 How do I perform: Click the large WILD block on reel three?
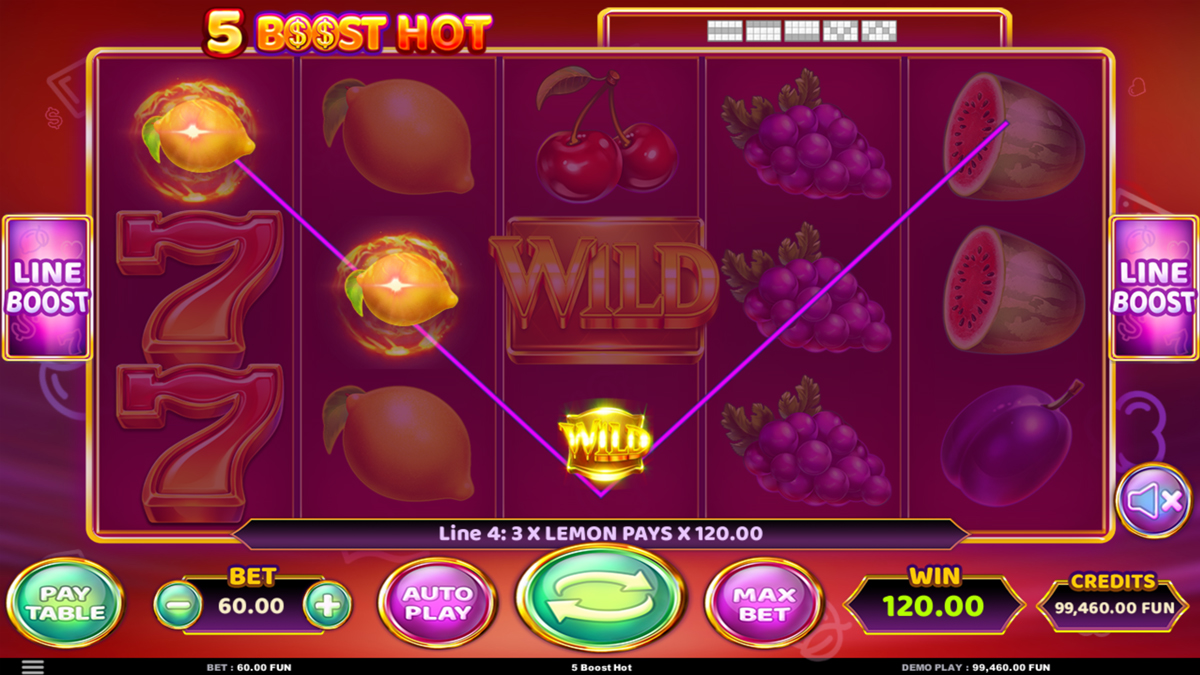pyautogui.click(x=602, y=289)
